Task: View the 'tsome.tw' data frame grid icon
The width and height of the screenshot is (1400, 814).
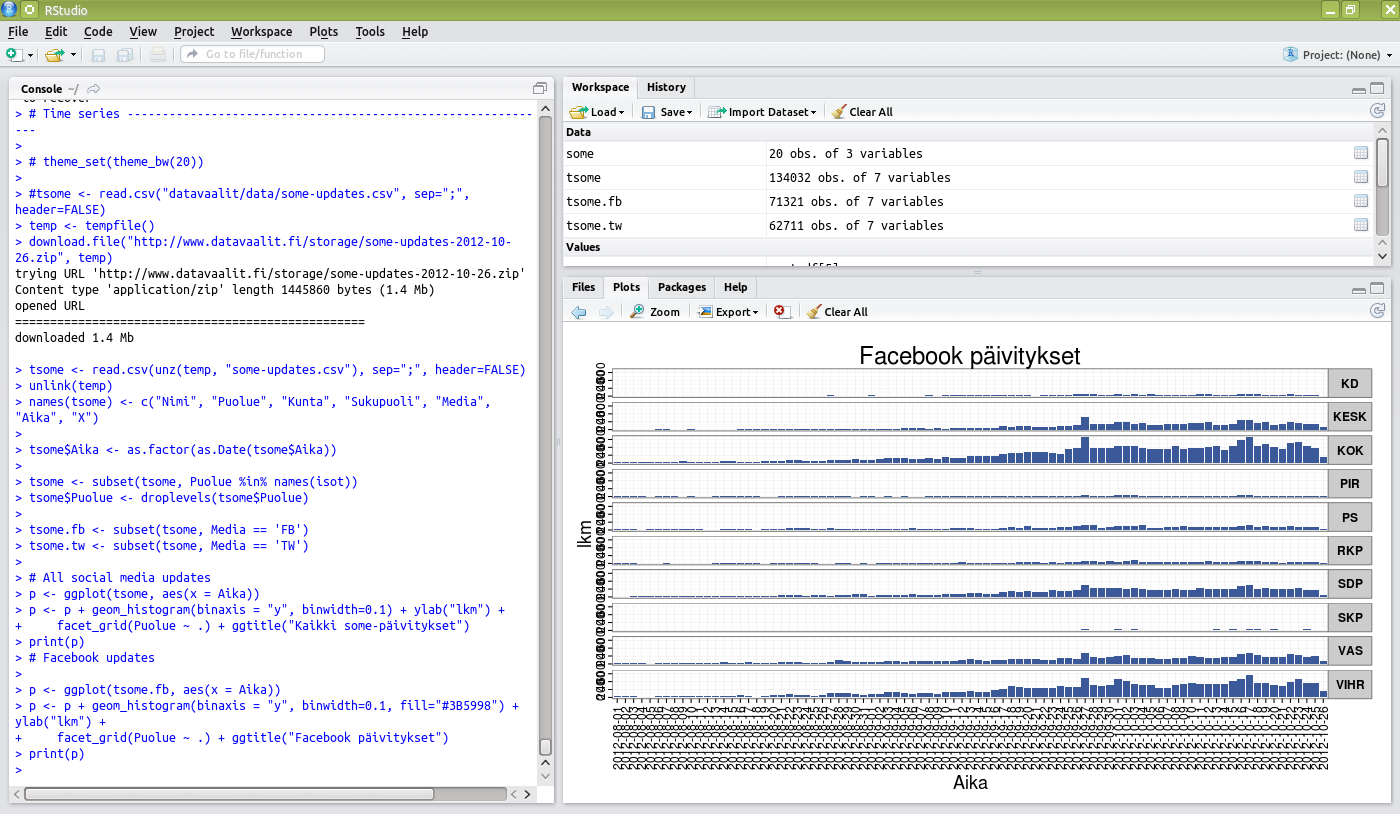Action: (x=1360, y=225)
